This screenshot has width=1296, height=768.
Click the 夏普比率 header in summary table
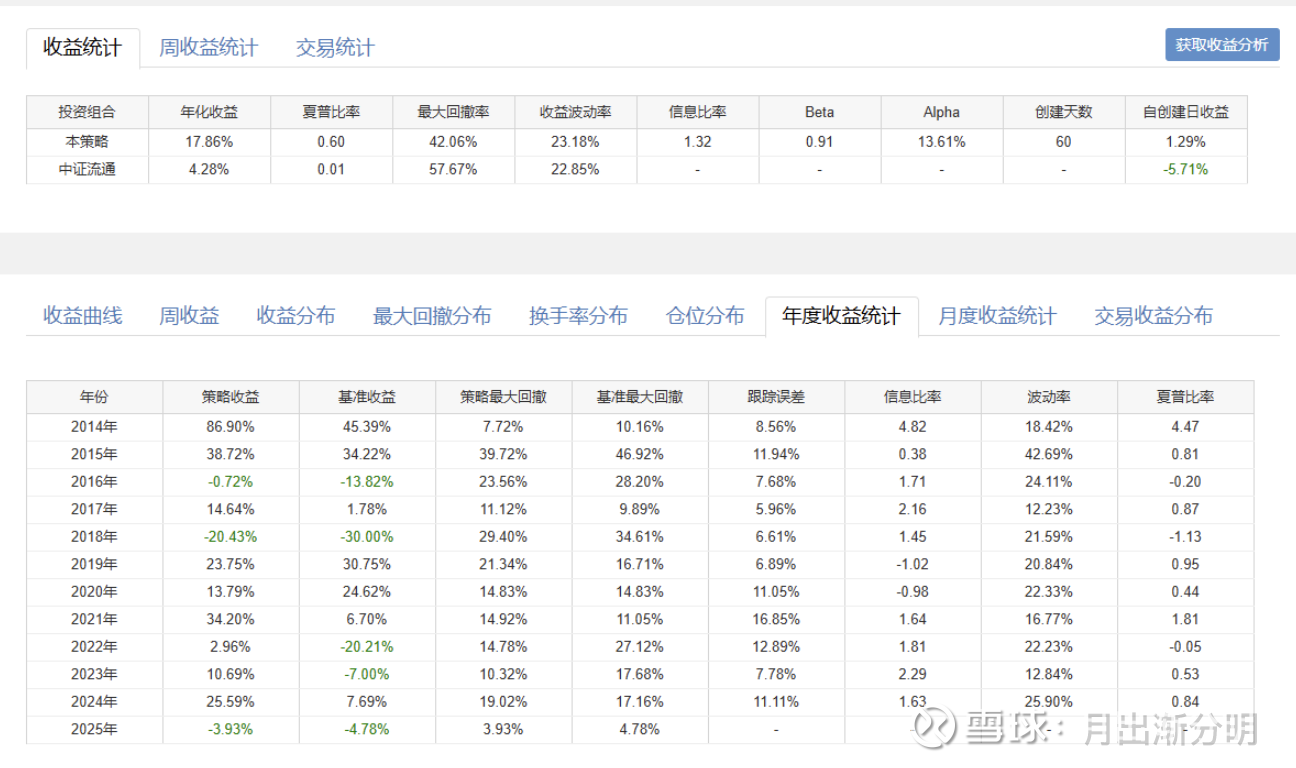[x=331, y=112]
